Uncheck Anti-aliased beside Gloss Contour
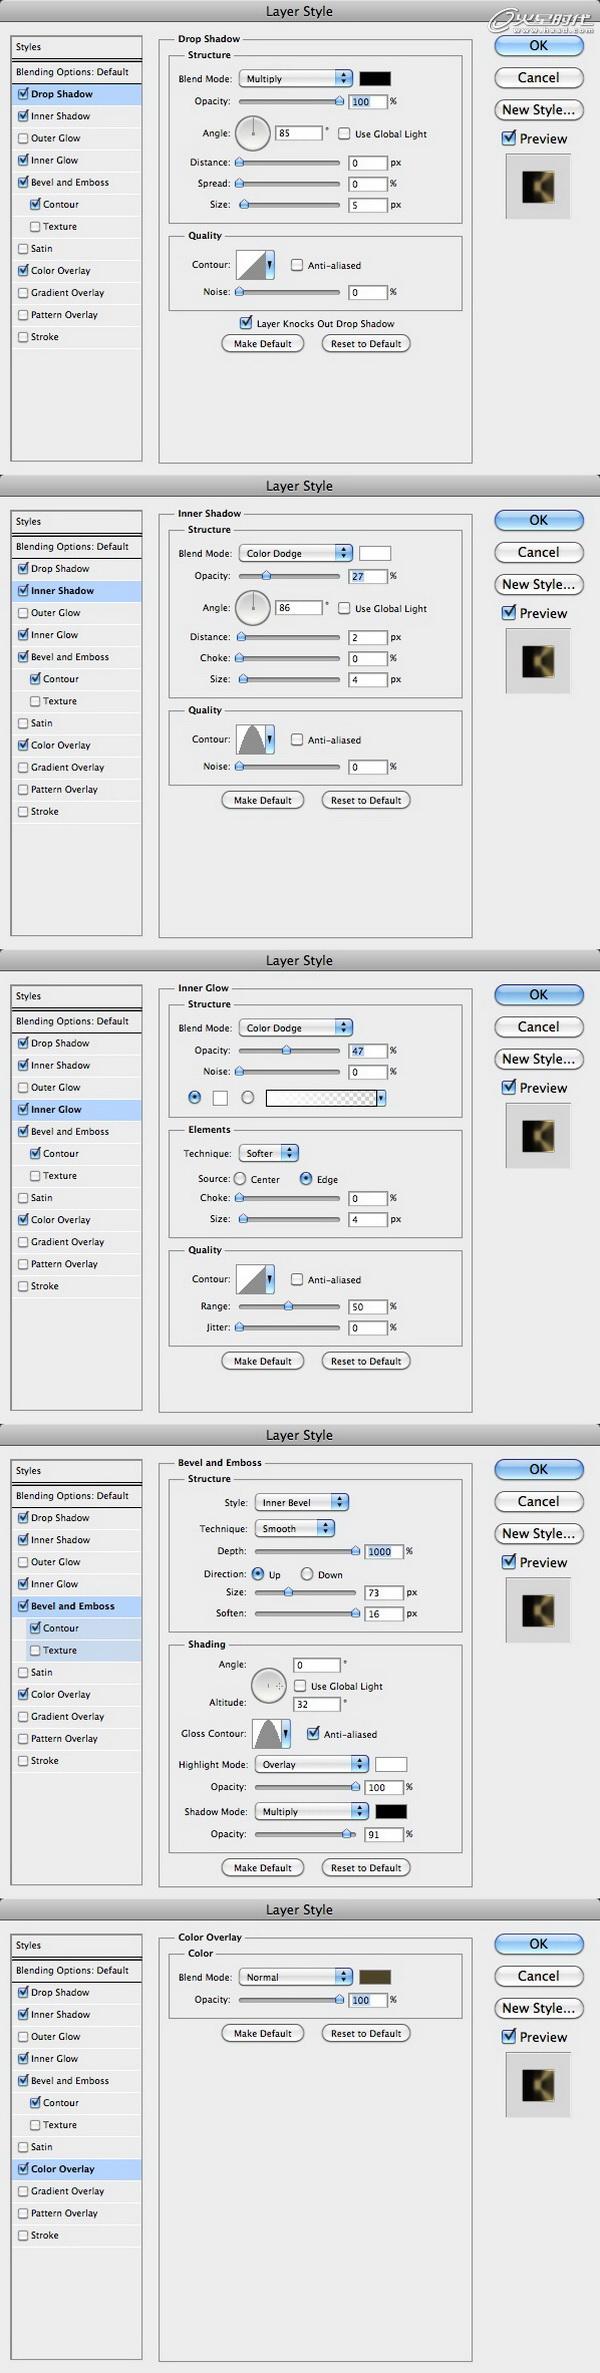Screen dimensions: 600x2373 click(313, 1734)
